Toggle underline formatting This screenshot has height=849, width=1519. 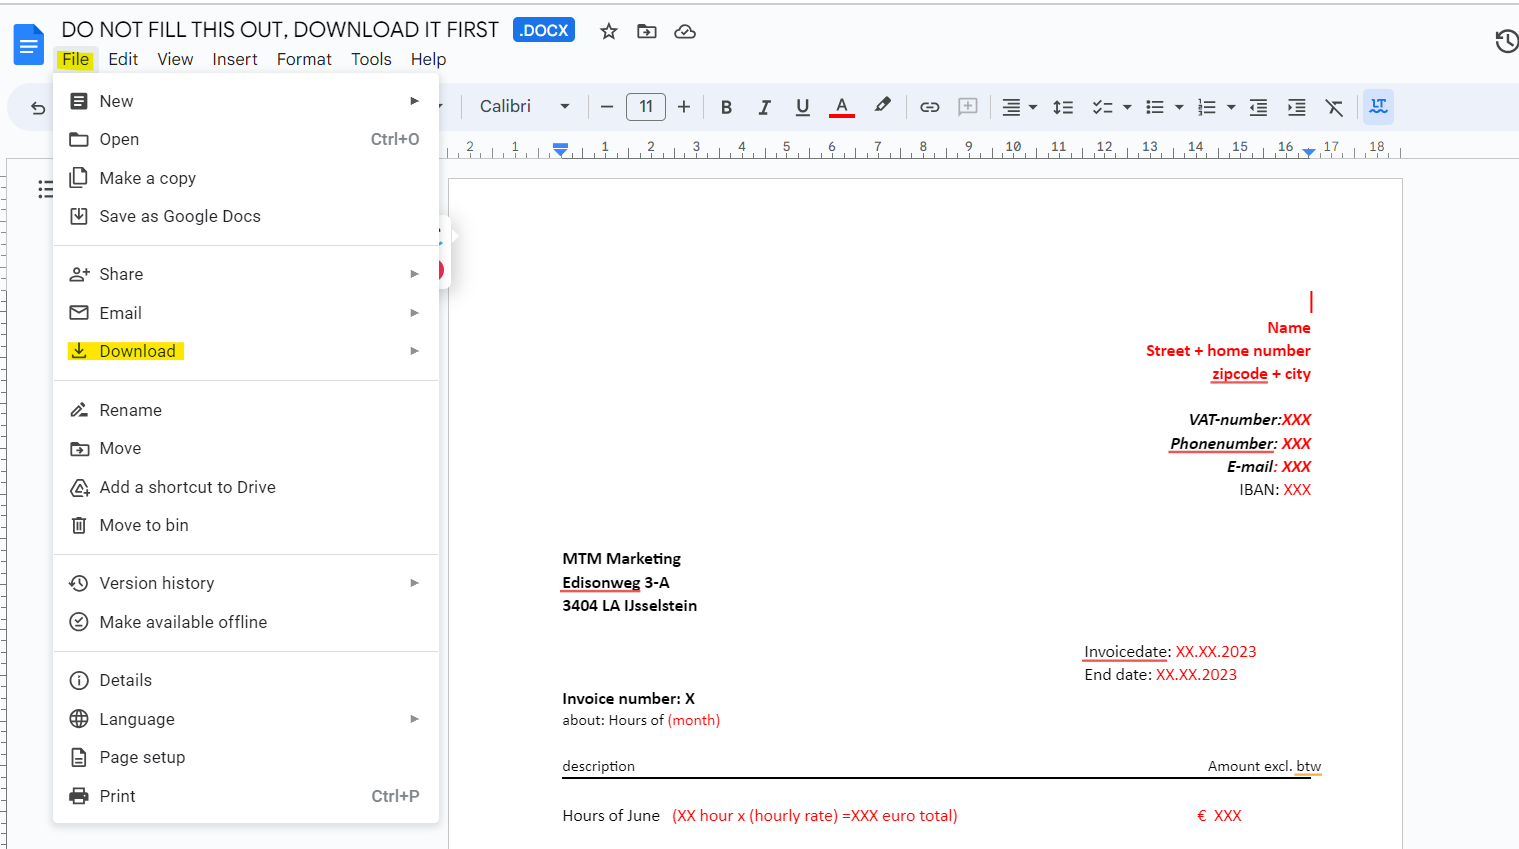click(x=802, y=107)
